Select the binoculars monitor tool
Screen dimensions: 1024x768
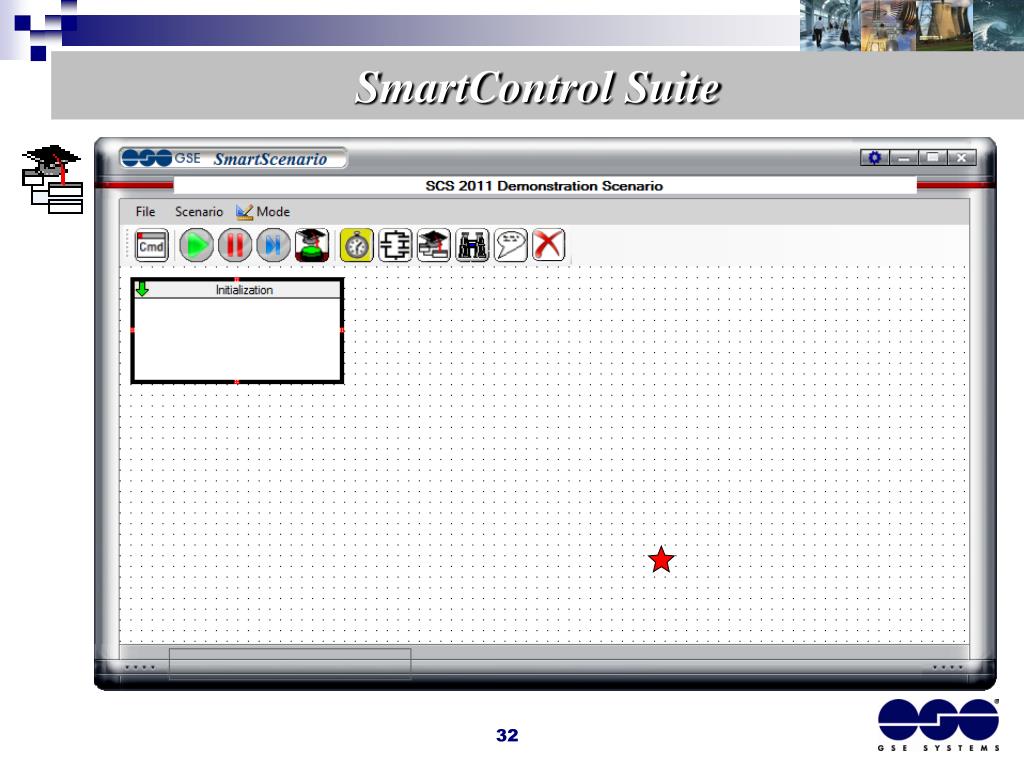click(472, 246)
